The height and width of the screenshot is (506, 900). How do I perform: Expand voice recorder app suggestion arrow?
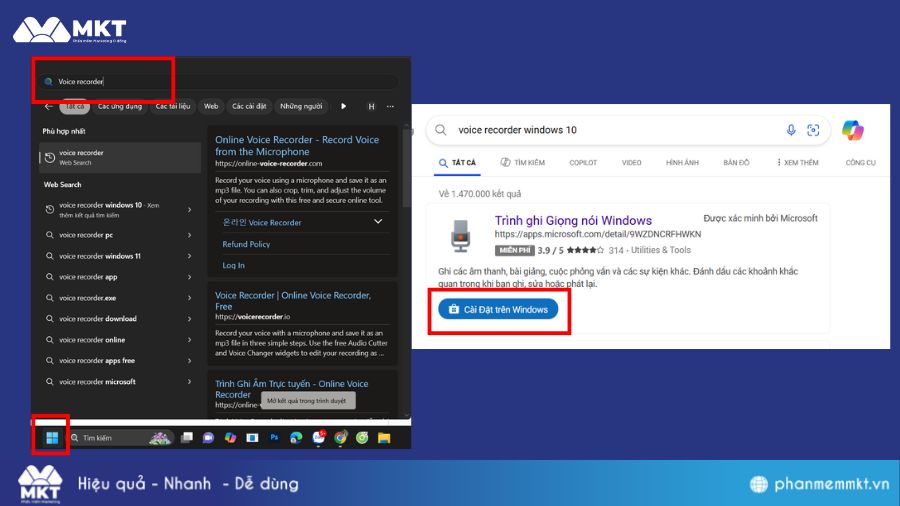(189, 277)
